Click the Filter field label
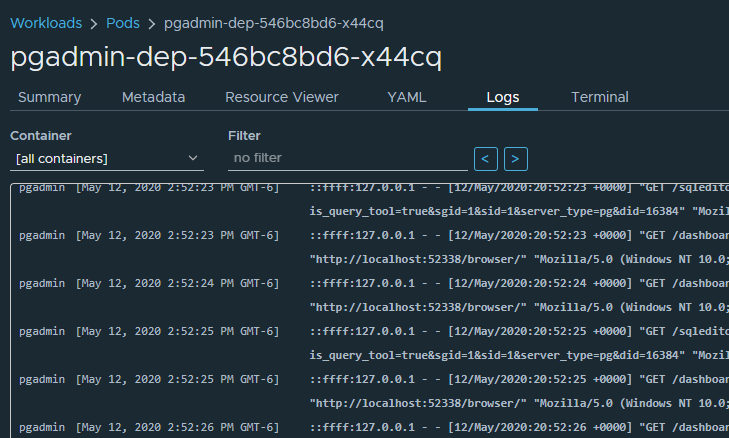Screen dimensions: 729x438 coord(244,136)
